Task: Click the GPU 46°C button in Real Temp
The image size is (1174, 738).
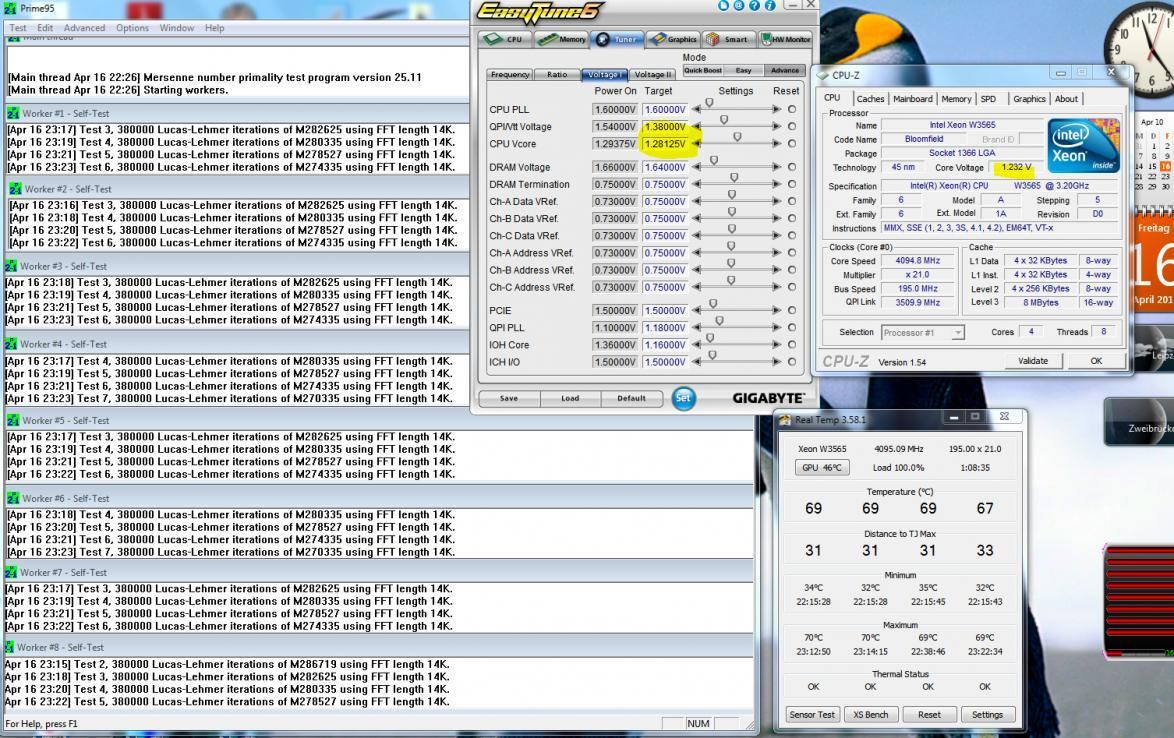Action: pyautogui.click(x=821, y=468)
